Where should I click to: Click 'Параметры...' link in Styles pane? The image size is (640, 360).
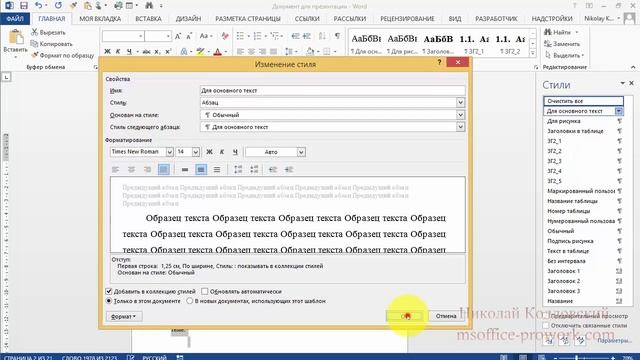(614, 340)
